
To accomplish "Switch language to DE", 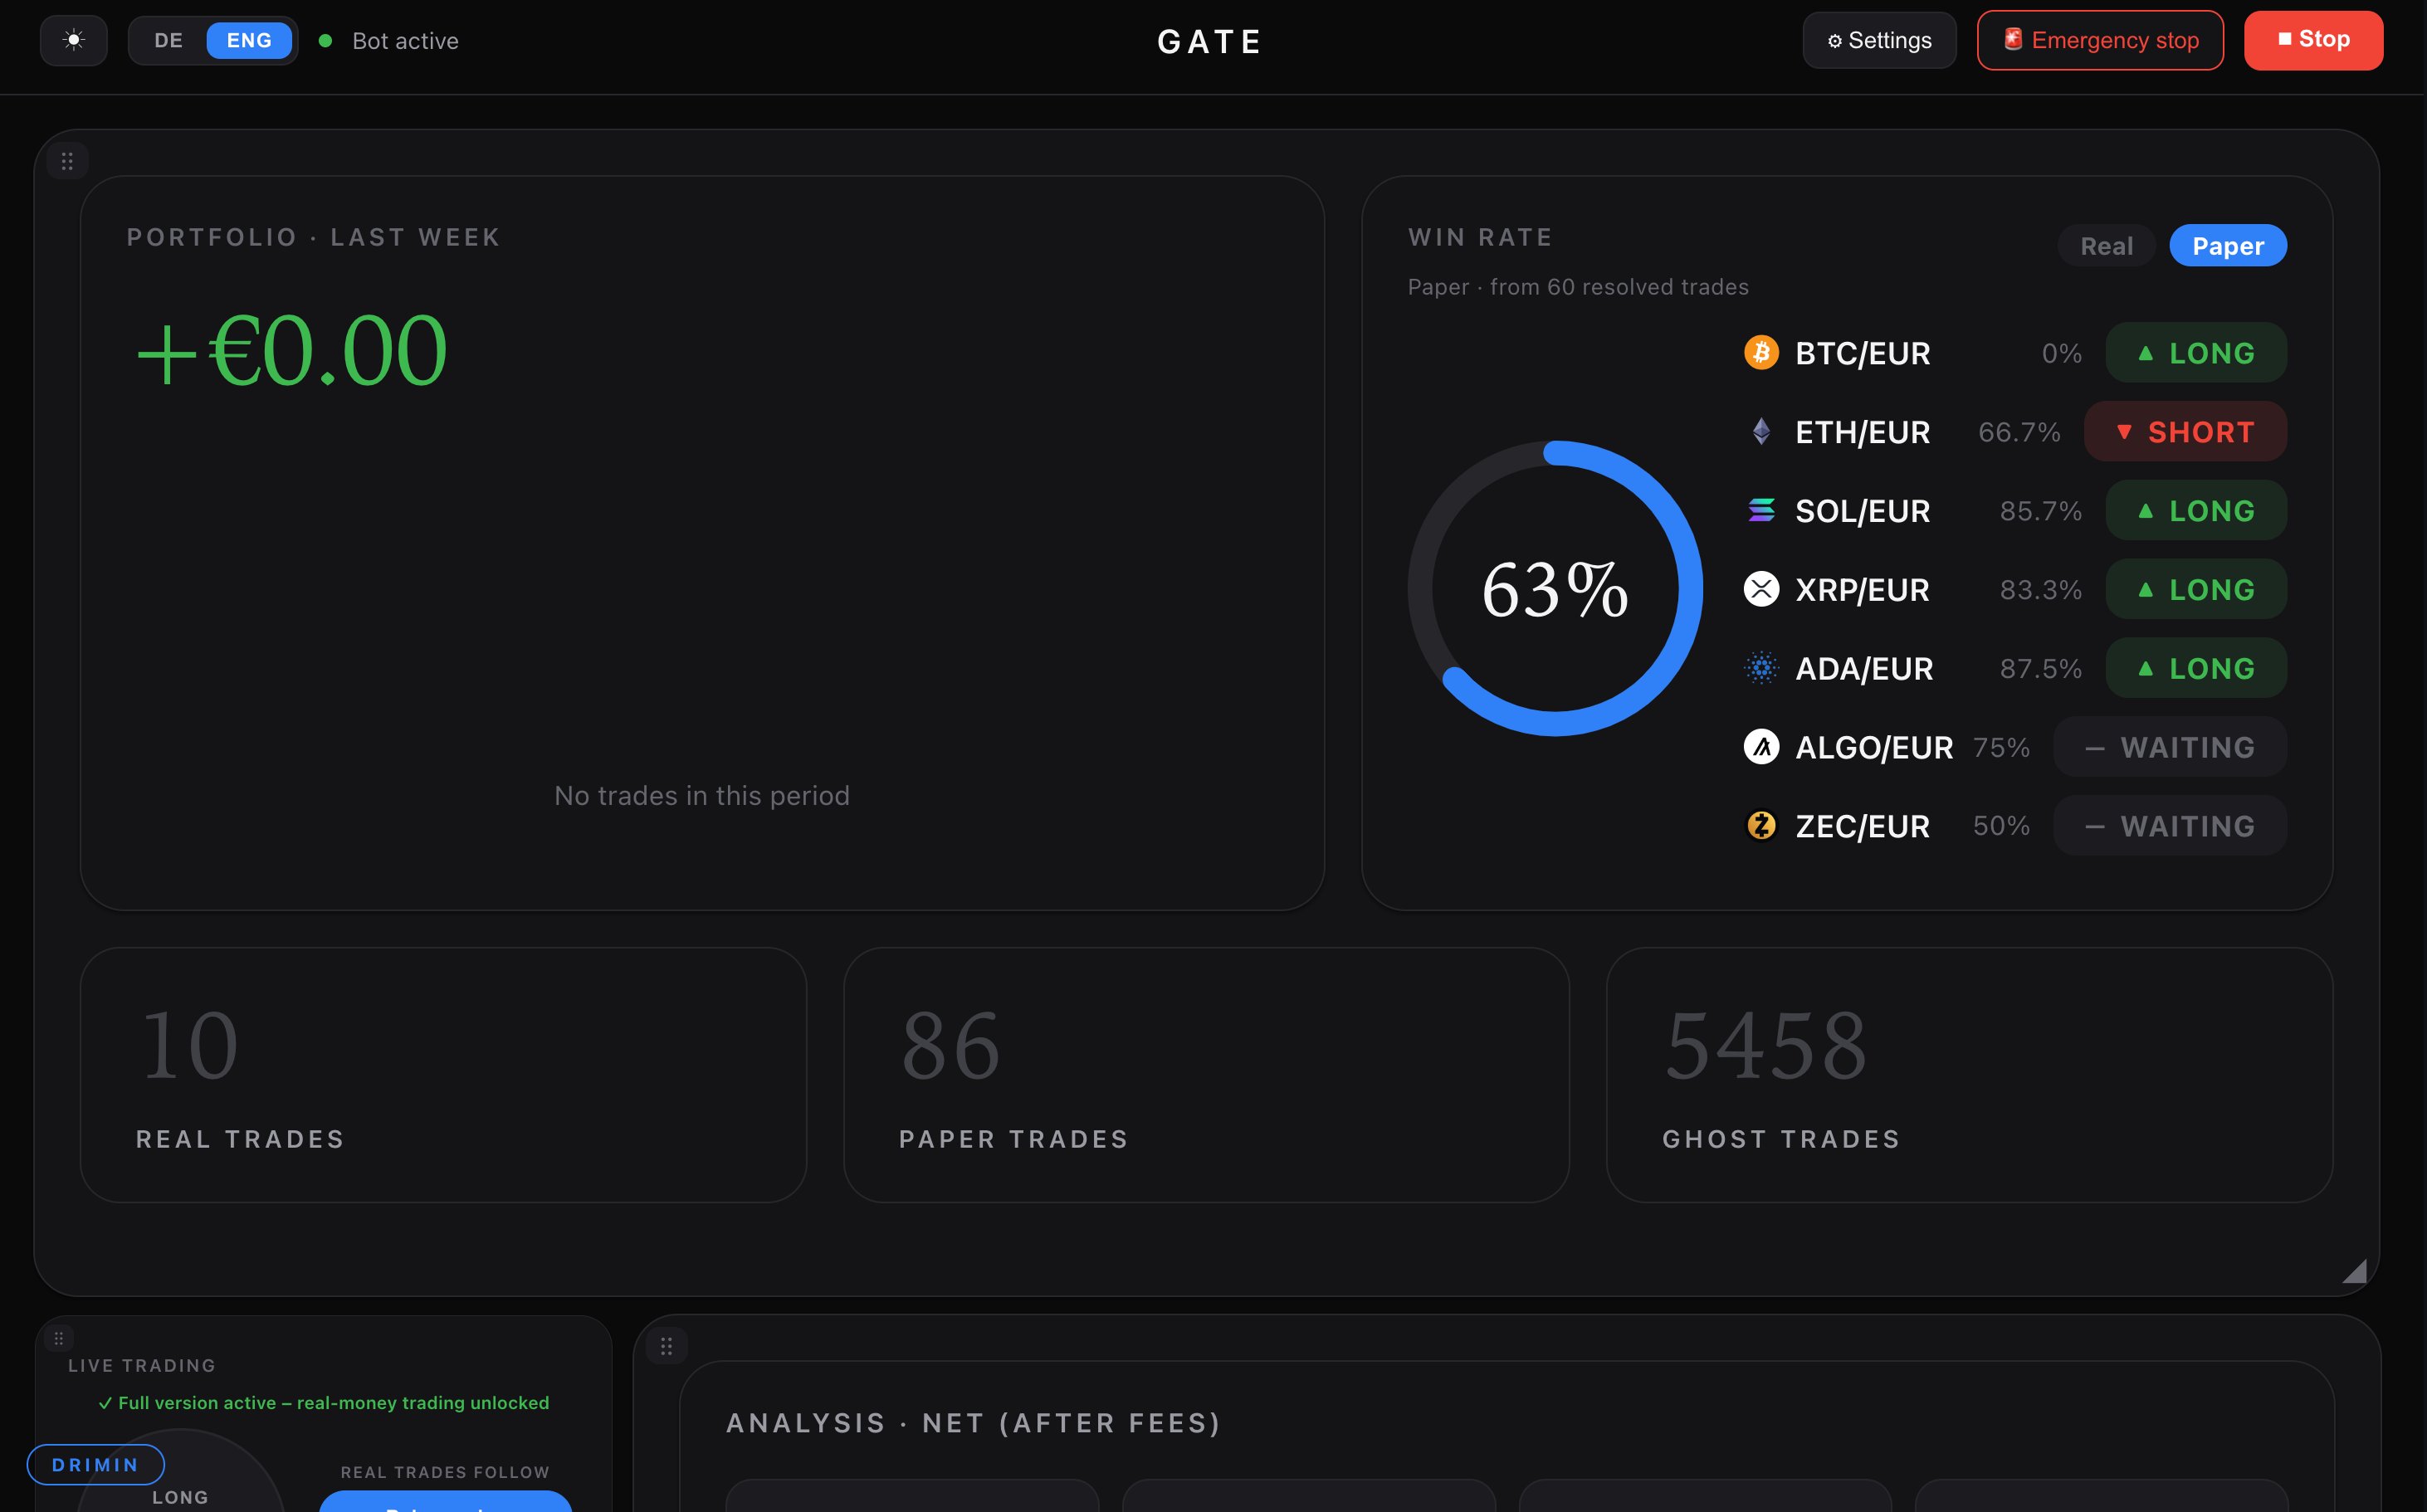I will (x=168, y=40).
